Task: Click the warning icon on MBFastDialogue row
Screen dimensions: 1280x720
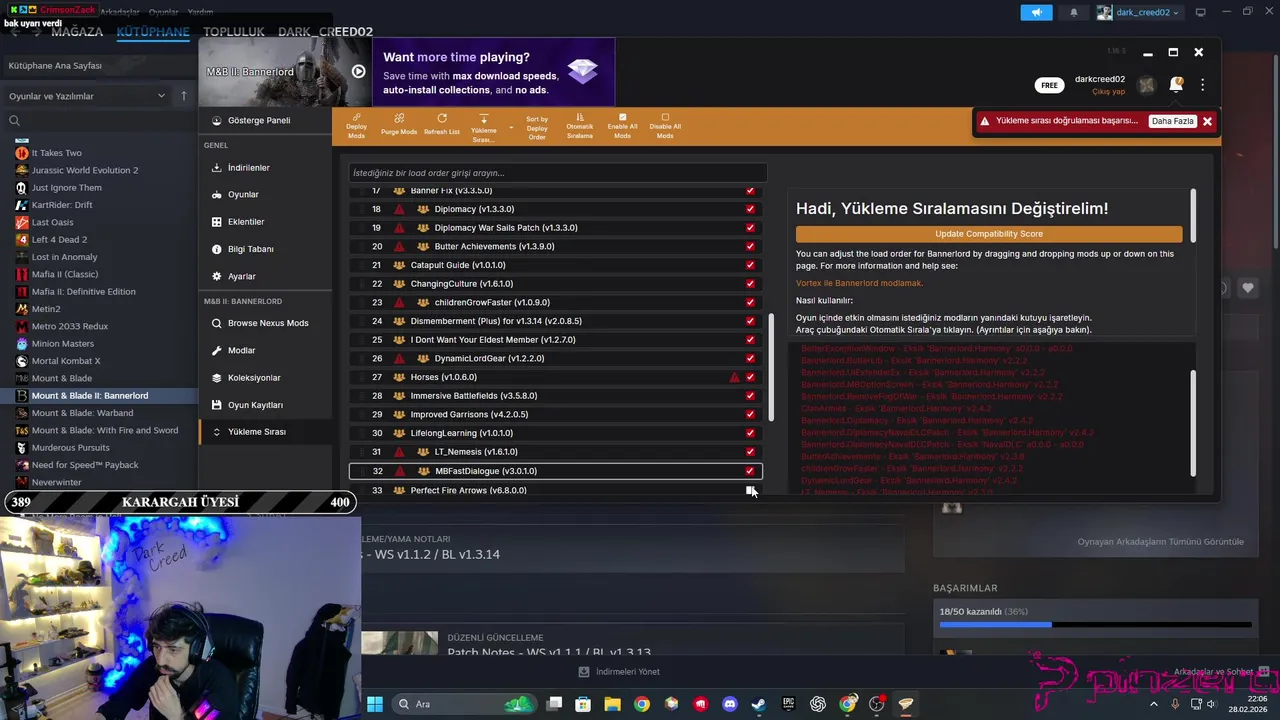Action: (399, 471)
